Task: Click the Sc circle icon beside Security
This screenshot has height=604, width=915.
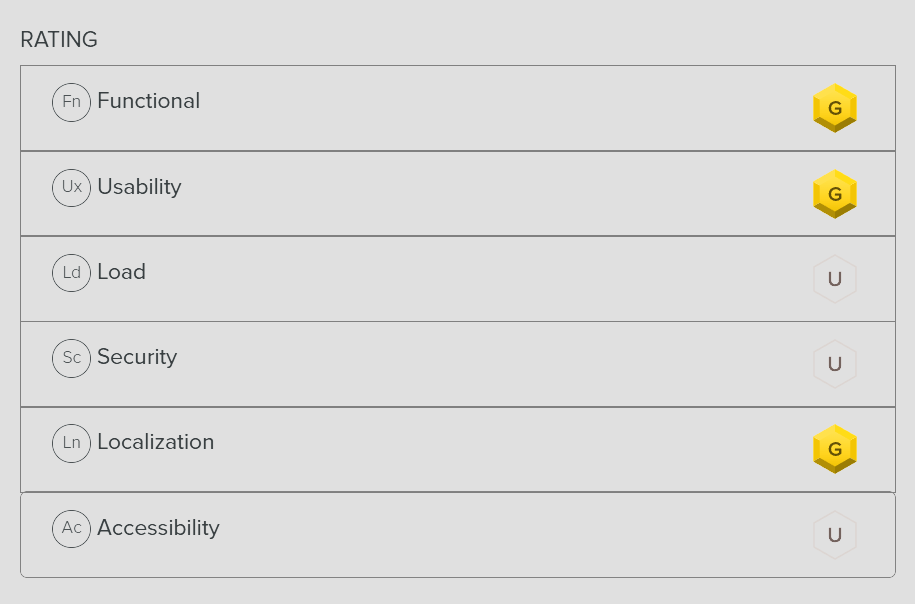Action: [71, 358]
